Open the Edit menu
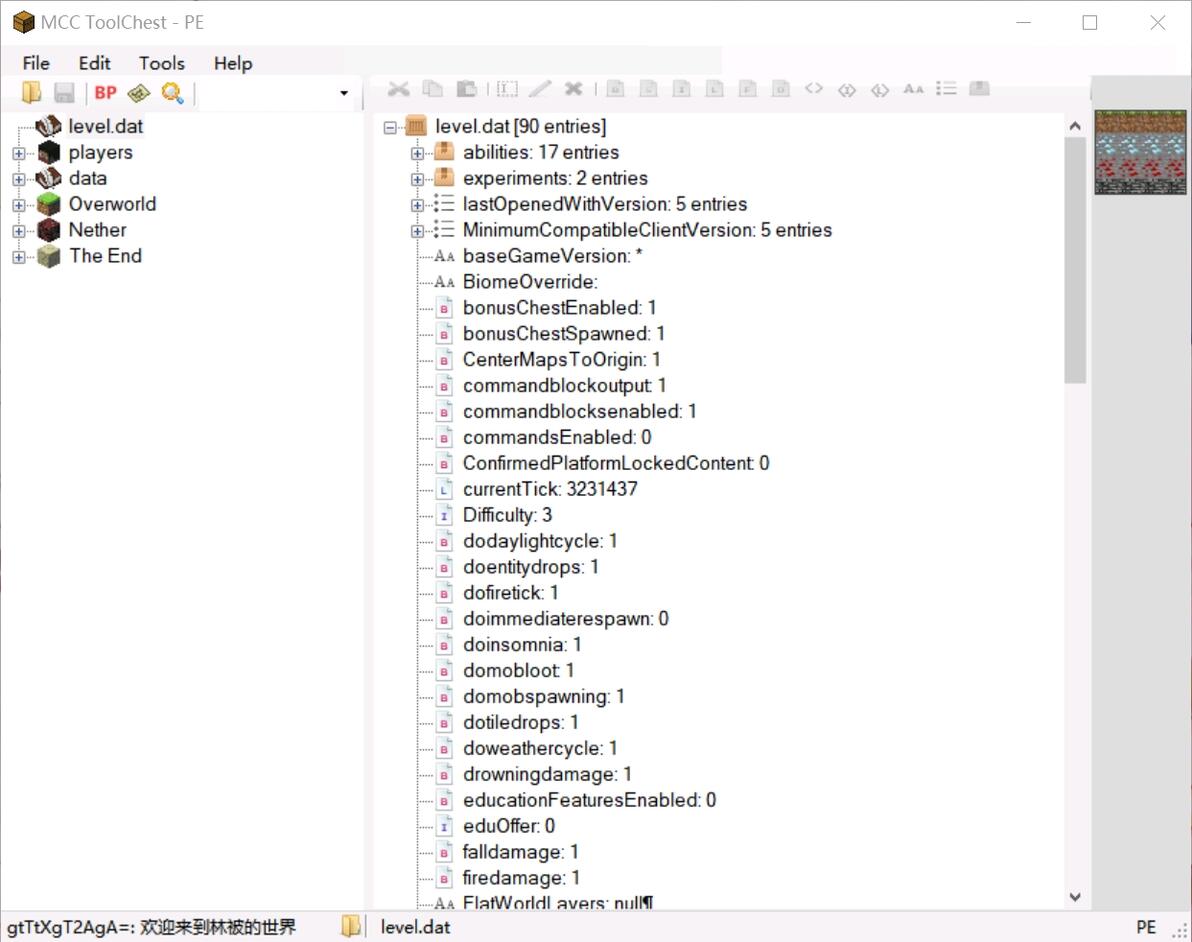This screenshot has height=942, width=1192. pos(95,63)
